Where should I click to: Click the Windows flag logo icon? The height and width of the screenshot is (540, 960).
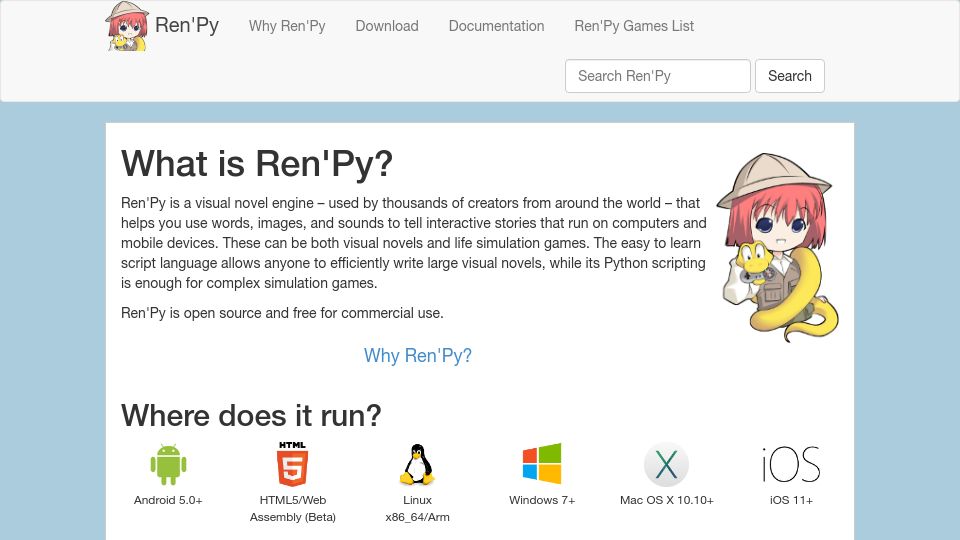[542, 464]
